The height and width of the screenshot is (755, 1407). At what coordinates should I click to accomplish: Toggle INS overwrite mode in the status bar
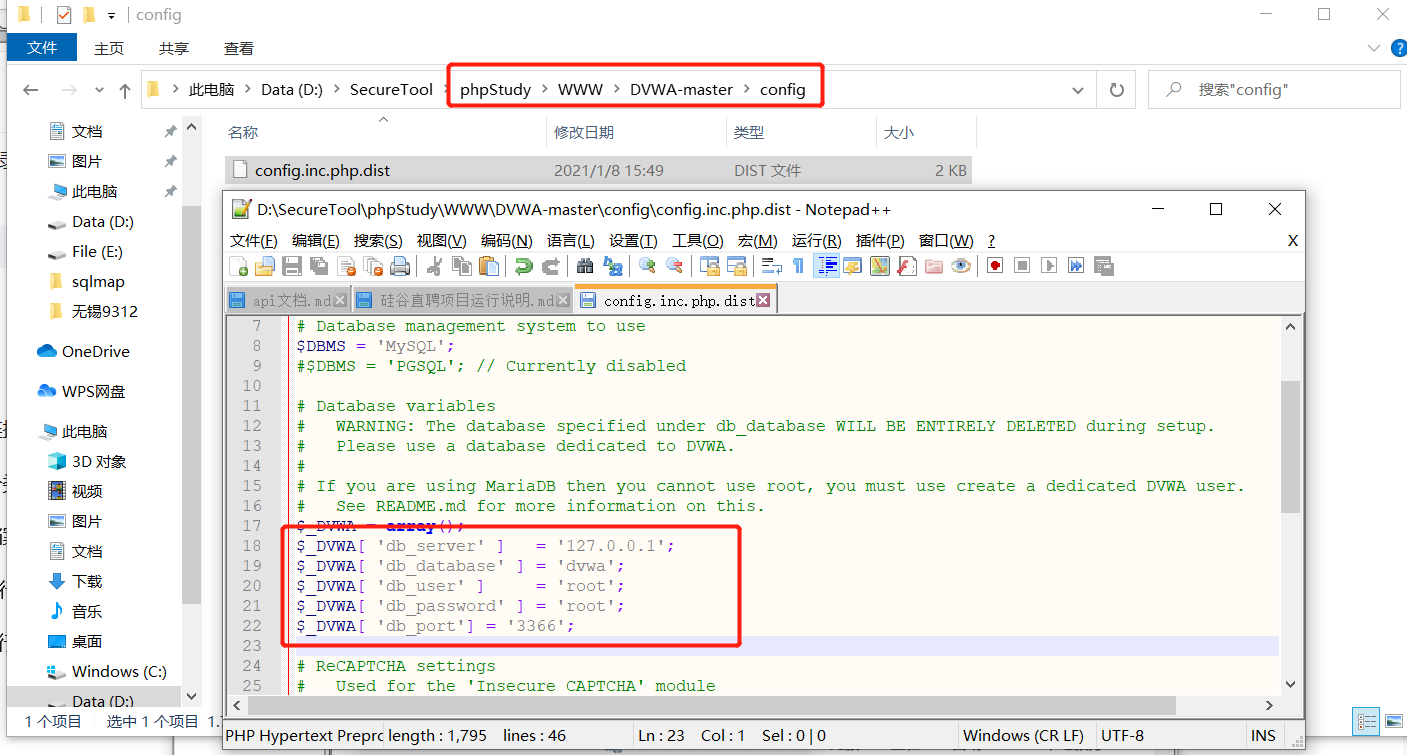click(1262, 735)
